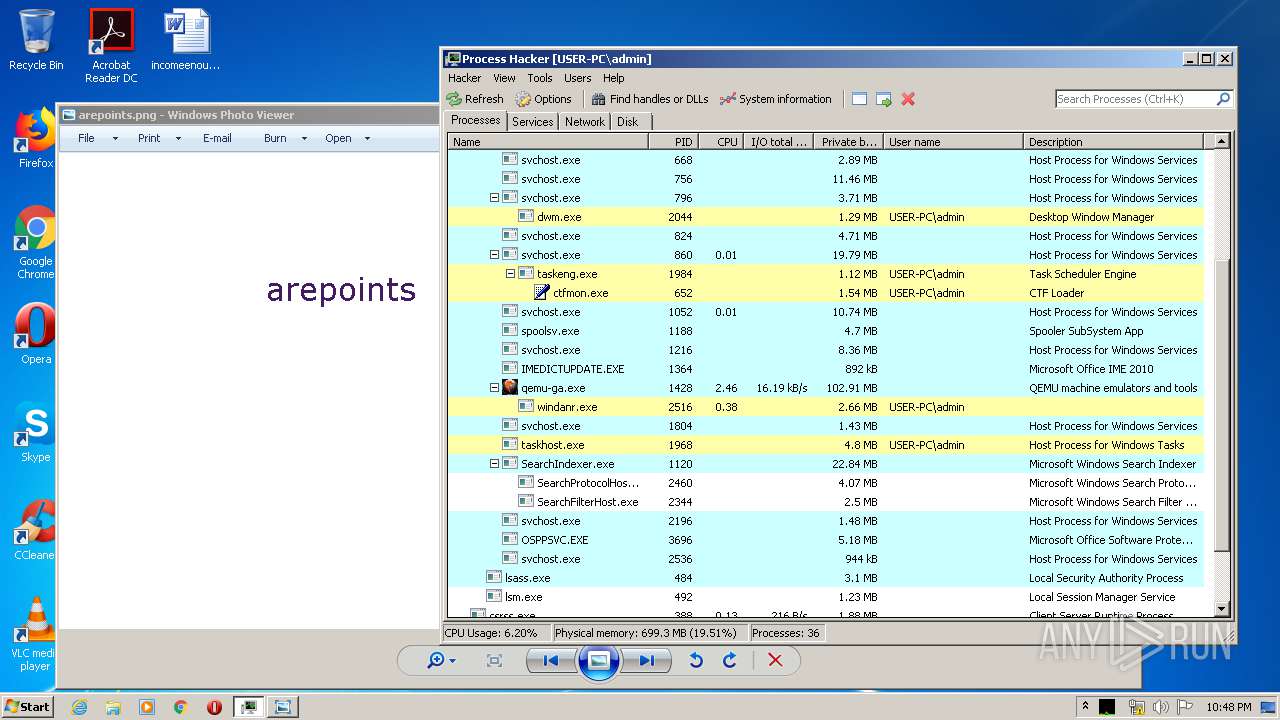Click E-mail in Photo Viewer
The height and width of the screenshot is (720, 1280).
tap(217, 138)
